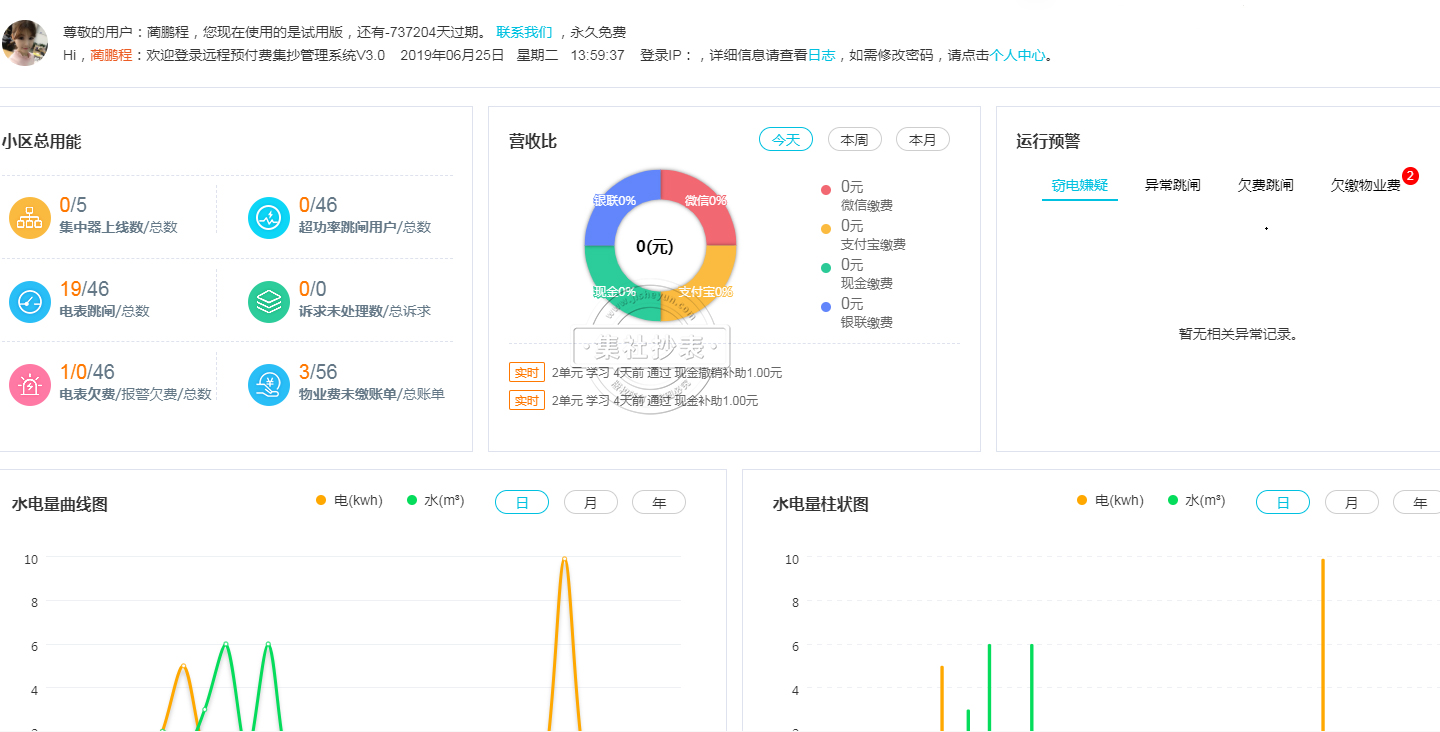The image size is (1440, 732).
Task: Toggle 水(m³) legend in bar chart
Action: pos(1196,501)
